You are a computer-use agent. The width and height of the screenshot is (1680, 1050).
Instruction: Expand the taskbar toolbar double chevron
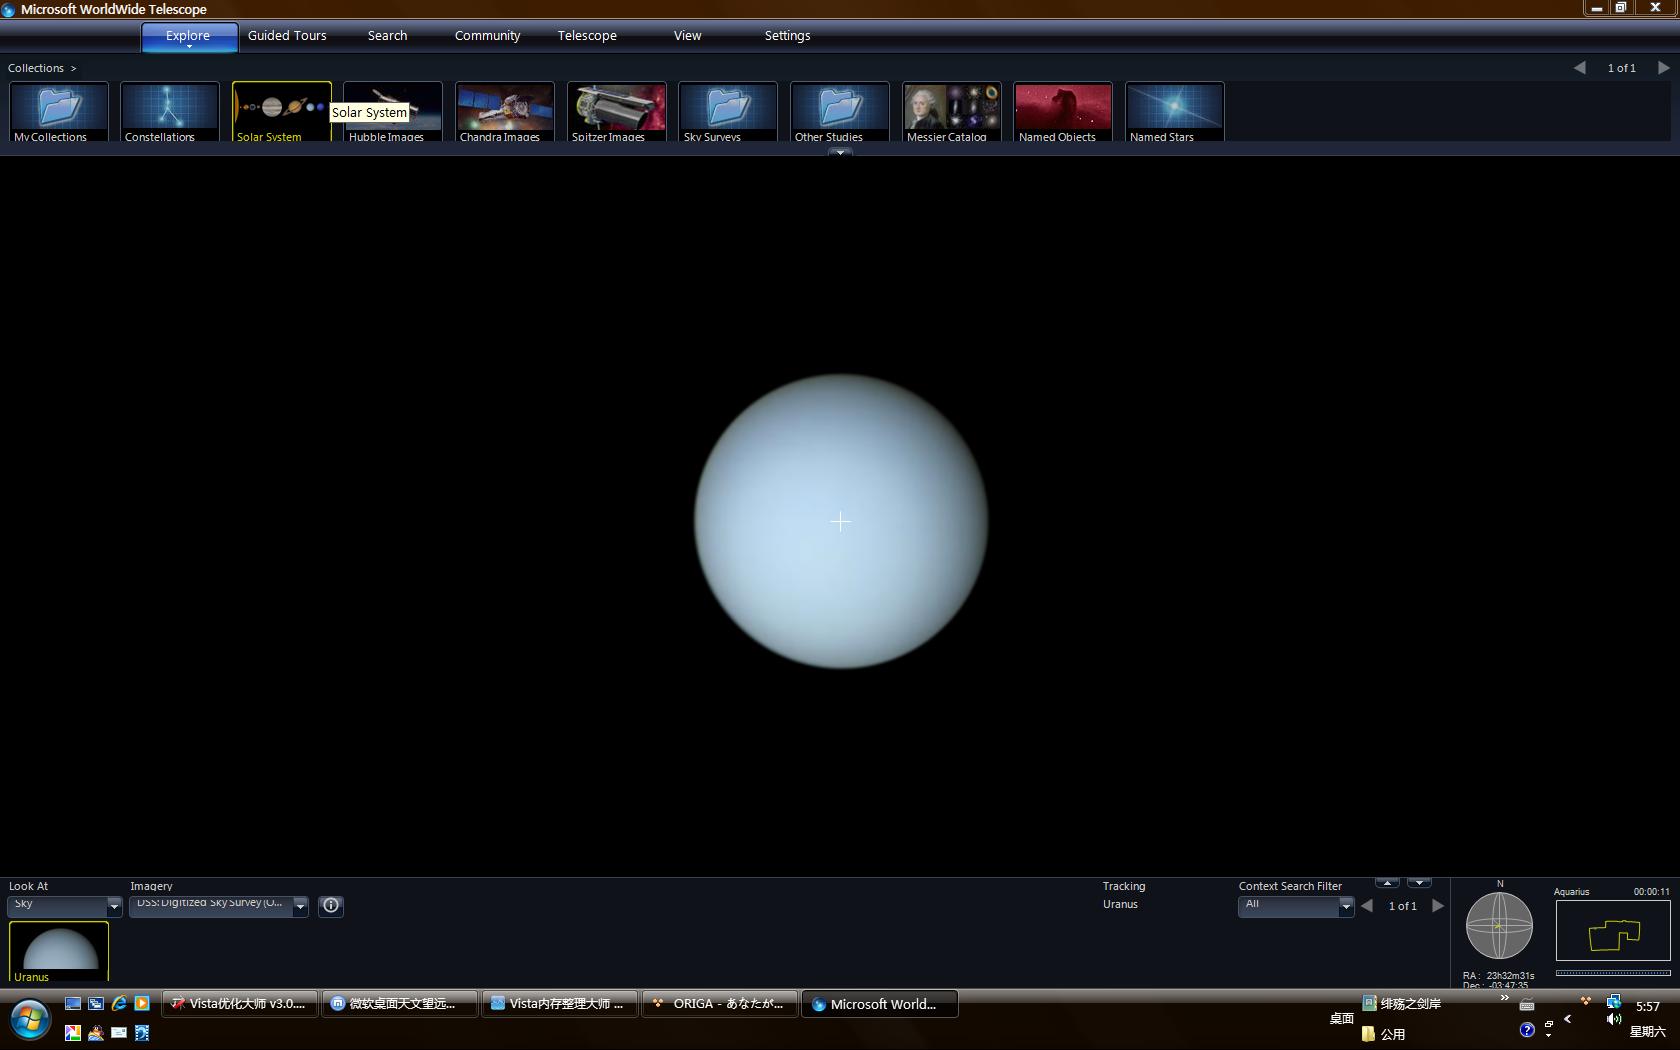1504,998
